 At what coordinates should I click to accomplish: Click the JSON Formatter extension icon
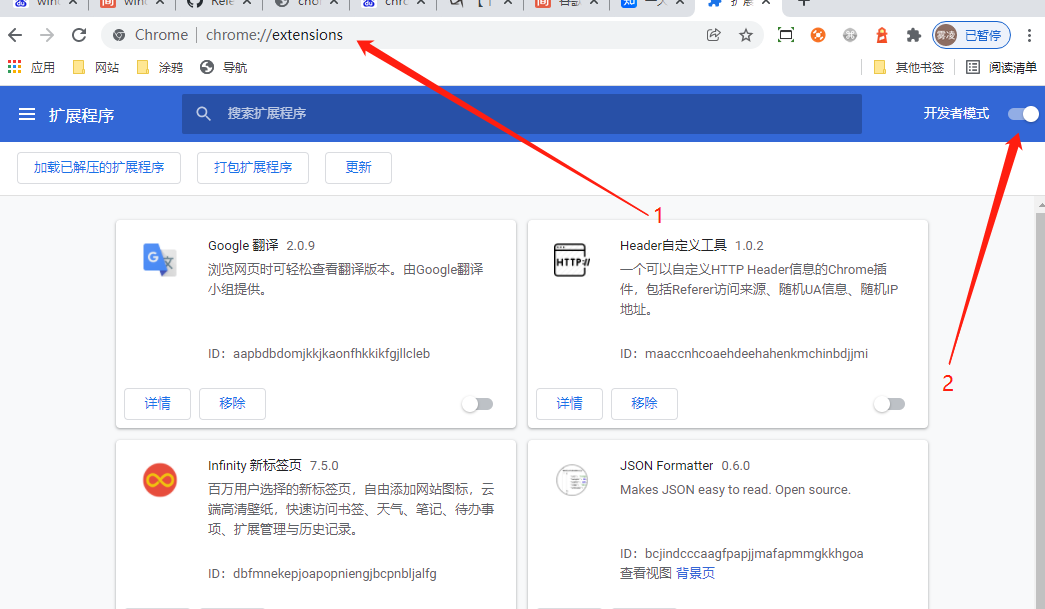[x=572, y=480]
